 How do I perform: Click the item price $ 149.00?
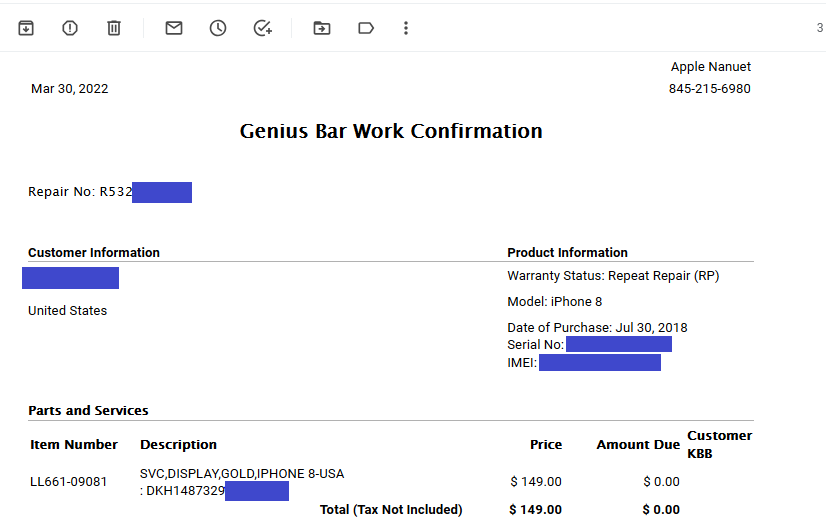tap(536, 481)
